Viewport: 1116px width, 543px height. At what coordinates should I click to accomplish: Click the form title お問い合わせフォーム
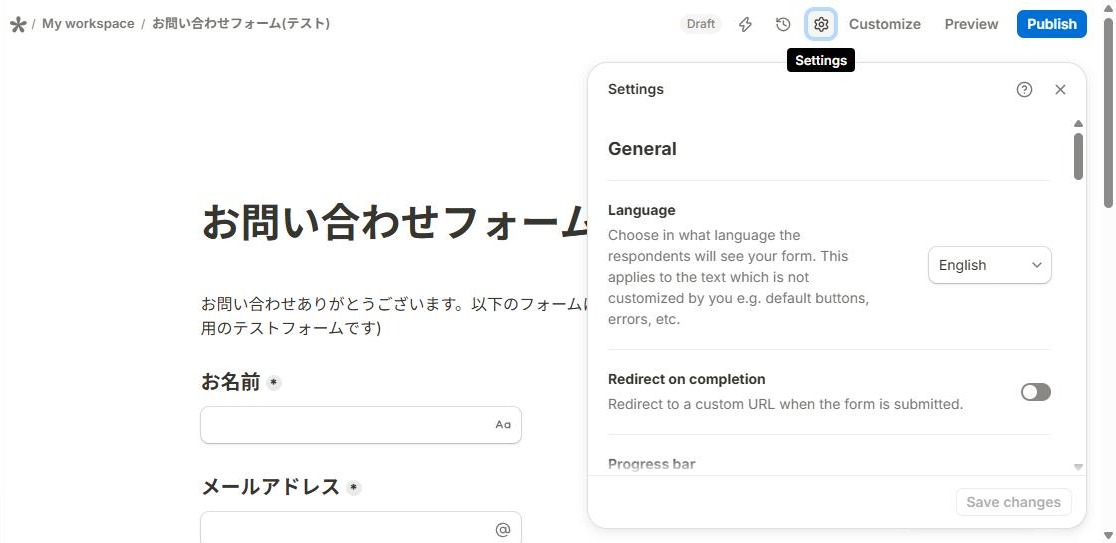(x=395, y=222)
